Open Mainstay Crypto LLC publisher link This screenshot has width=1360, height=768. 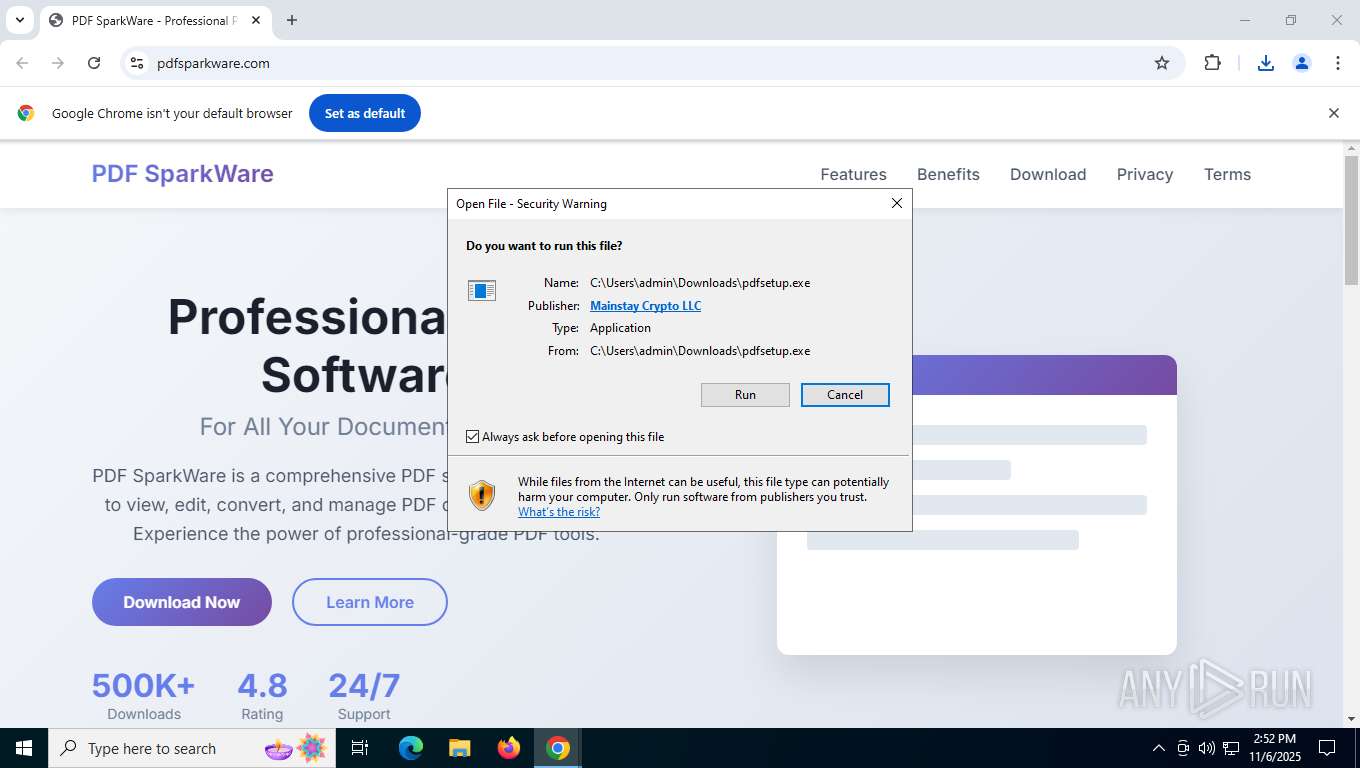pos(645,306)
